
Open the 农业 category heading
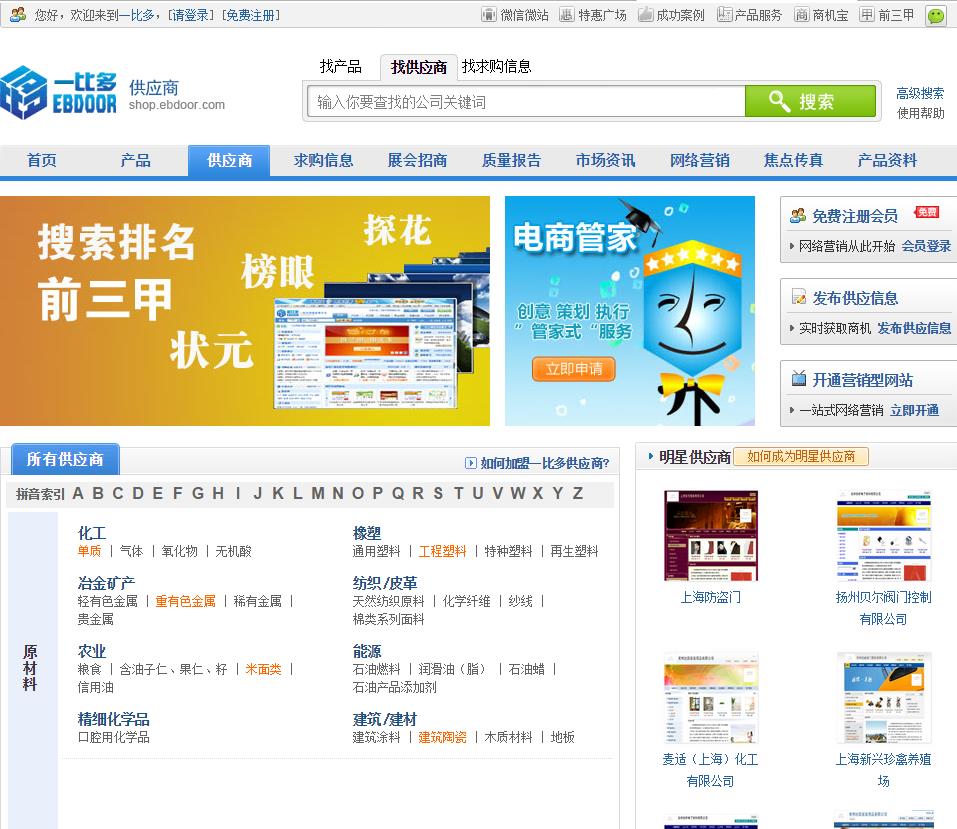(x=92, y=651)
